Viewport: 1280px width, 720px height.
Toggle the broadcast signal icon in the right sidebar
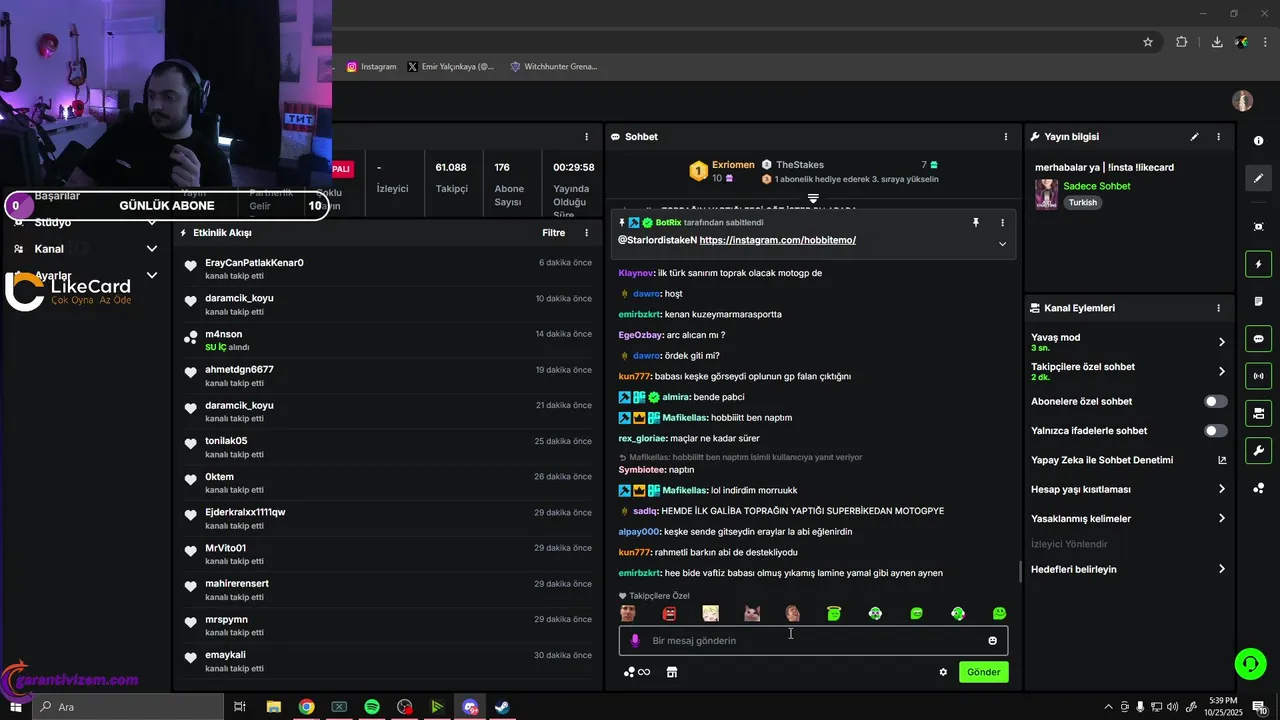pyautogui.click(x=1259, y=376)
